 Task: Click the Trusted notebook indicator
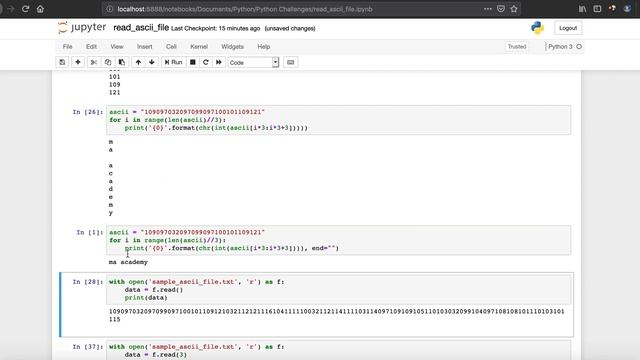(x=517, y=47)
